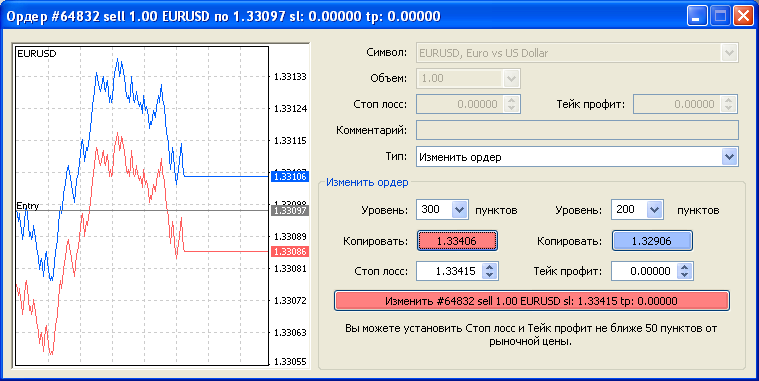This screenshot has width=759, height=381.
Task: Decrease active Тейк профит 0.00000 using down arrow
Action: (684, 275)
